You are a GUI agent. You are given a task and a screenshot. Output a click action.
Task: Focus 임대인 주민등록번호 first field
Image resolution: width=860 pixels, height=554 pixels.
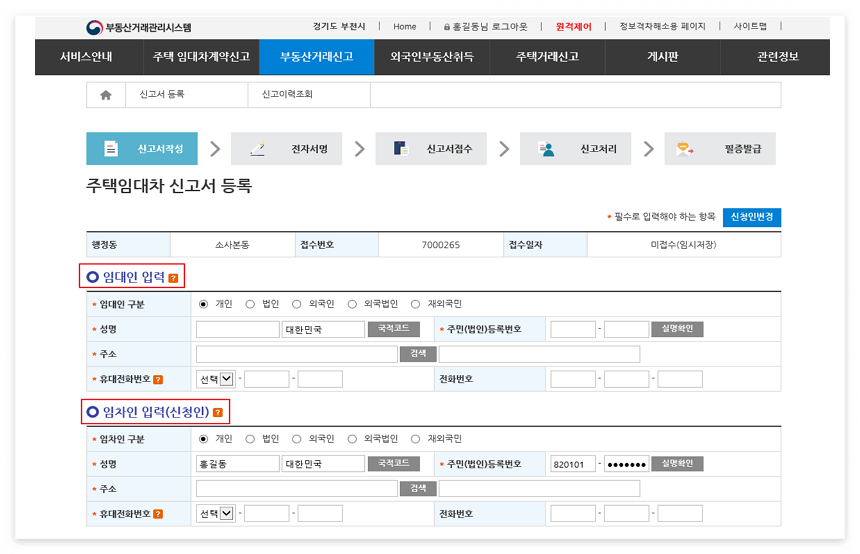(x=573, y=329)
